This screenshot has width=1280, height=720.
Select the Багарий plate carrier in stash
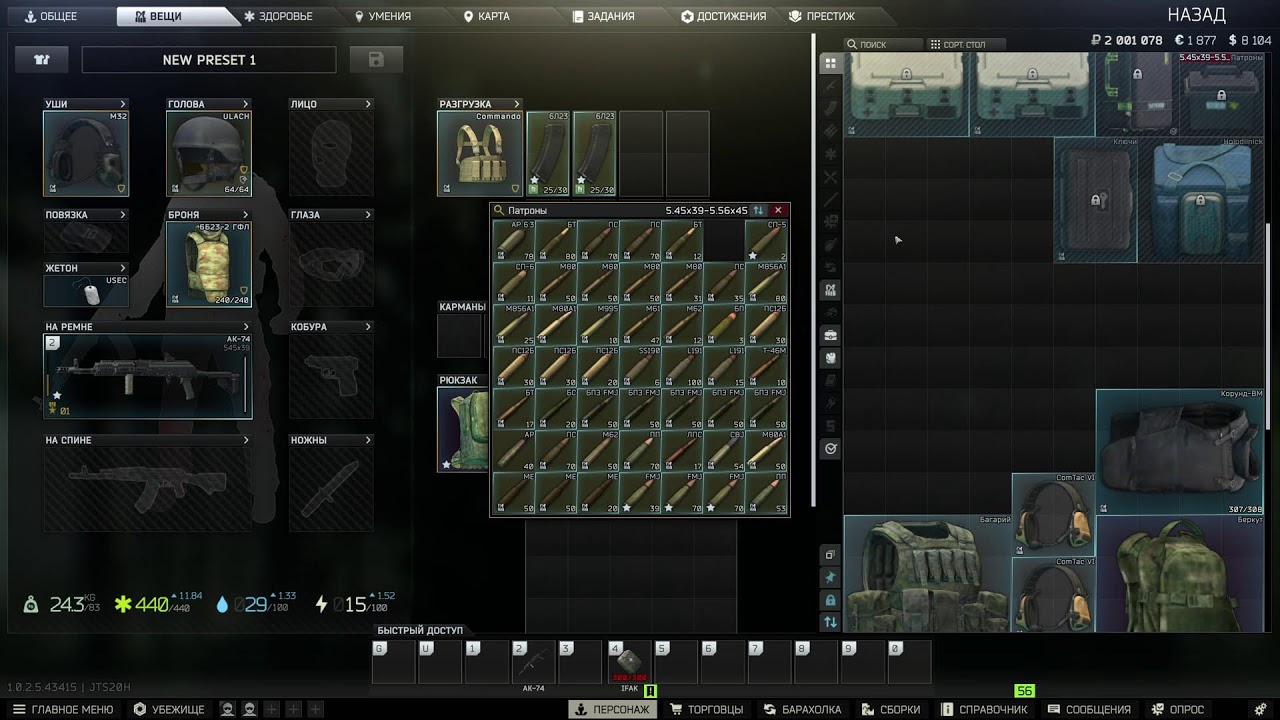tap(928, 574)
